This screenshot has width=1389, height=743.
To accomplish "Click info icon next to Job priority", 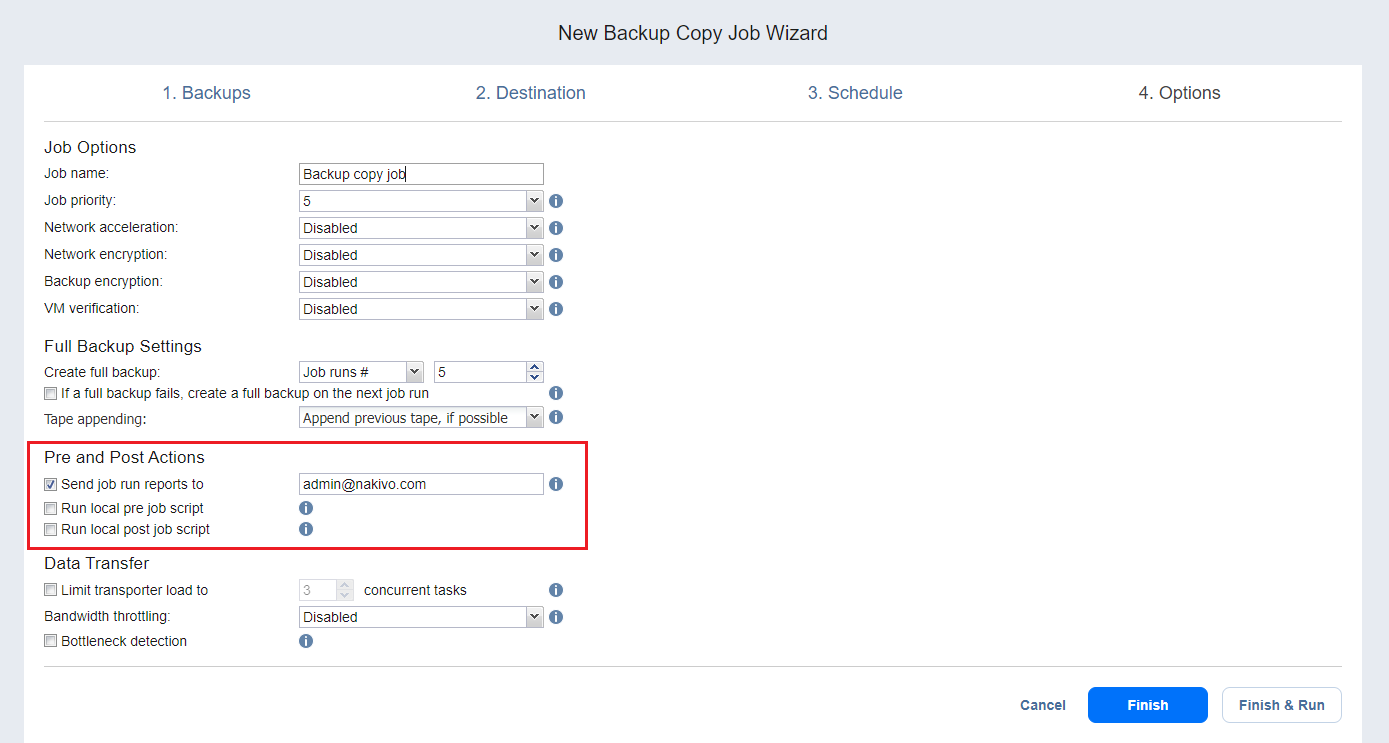I will tap(556, 201).
